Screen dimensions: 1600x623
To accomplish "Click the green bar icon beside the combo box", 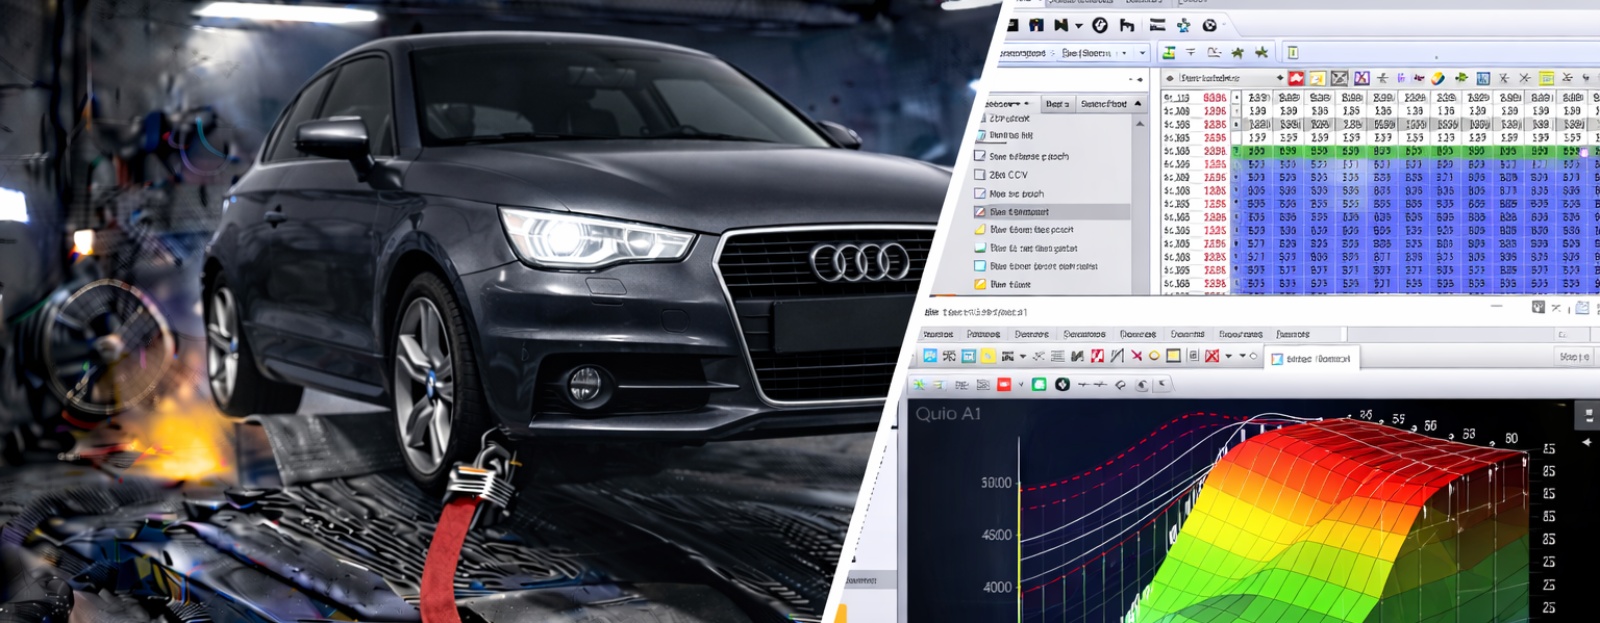I will click(x=1168, y=52).
